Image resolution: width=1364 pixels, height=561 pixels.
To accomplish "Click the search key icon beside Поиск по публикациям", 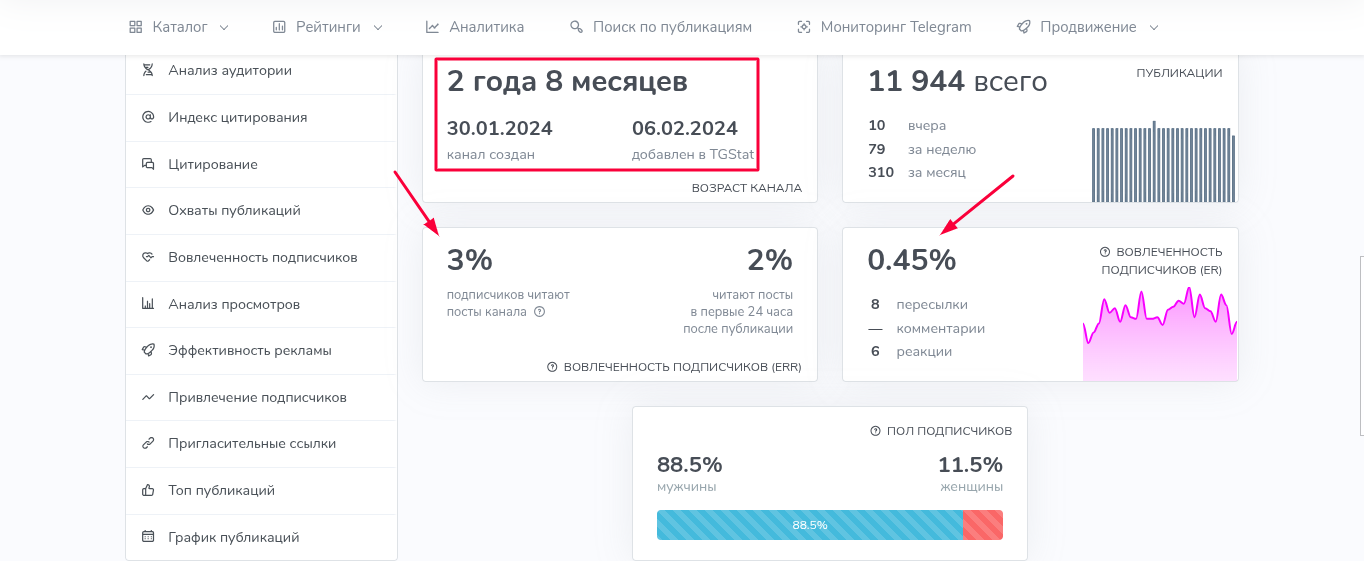I will (x=576, y=27).
